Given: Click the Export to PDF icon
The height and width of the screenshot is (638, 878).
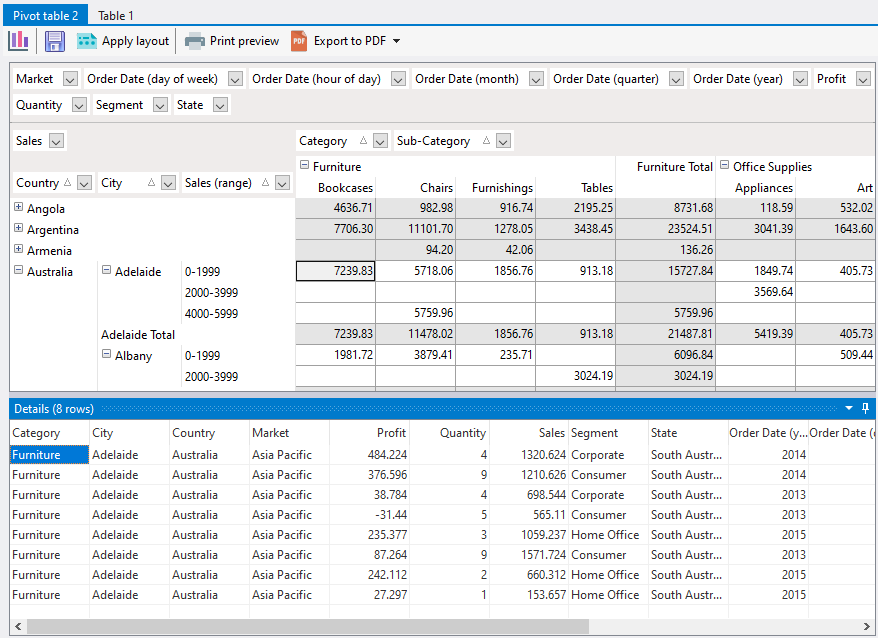Looking at the screenshot, I should [299, 41].
